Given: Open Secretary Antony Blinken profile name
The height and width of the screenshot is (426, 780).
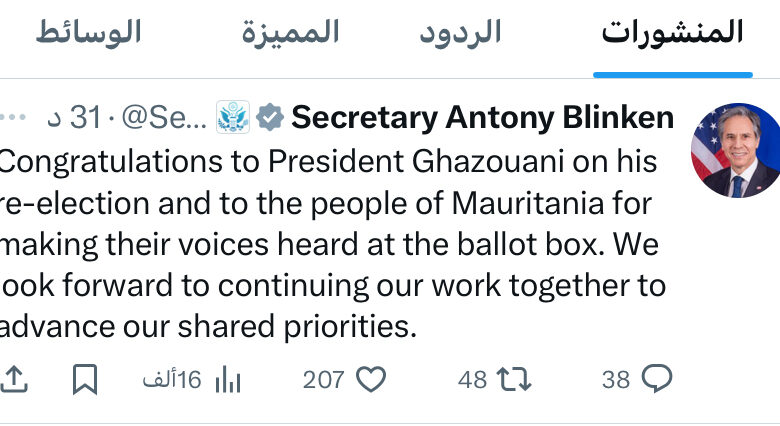Looking at the screenshot, I should tap(483, 117).
